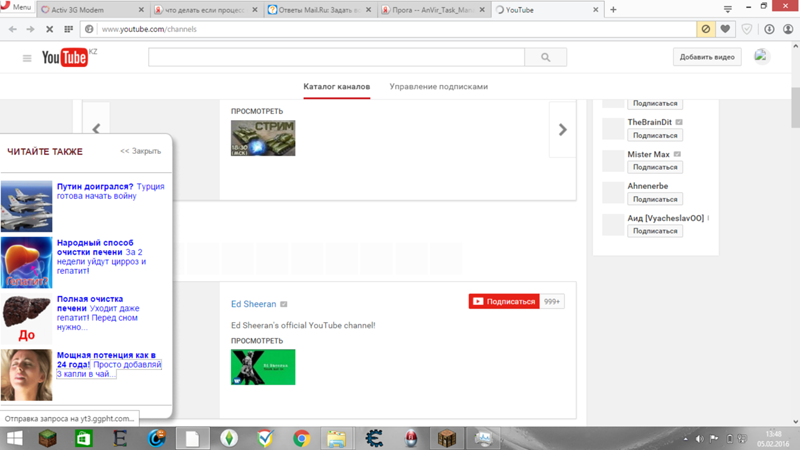
Task: Go forward in browser history
Action: coord(31,29)
